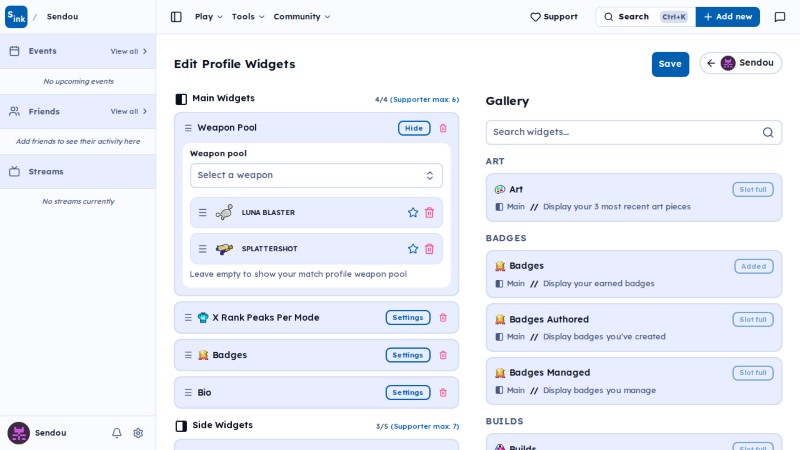The height and width of the screenshot is (450, 800).
Task: Click the Weapon Pool widget drag handle
Action: 188,128
